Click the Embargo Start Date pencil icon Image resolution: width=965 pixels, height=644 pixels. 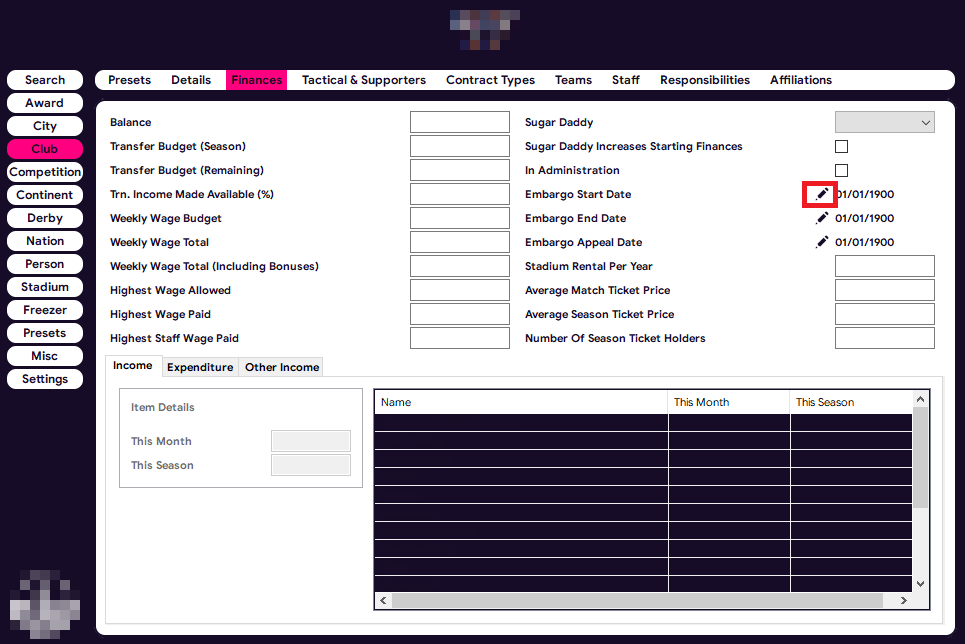(822, 194)
